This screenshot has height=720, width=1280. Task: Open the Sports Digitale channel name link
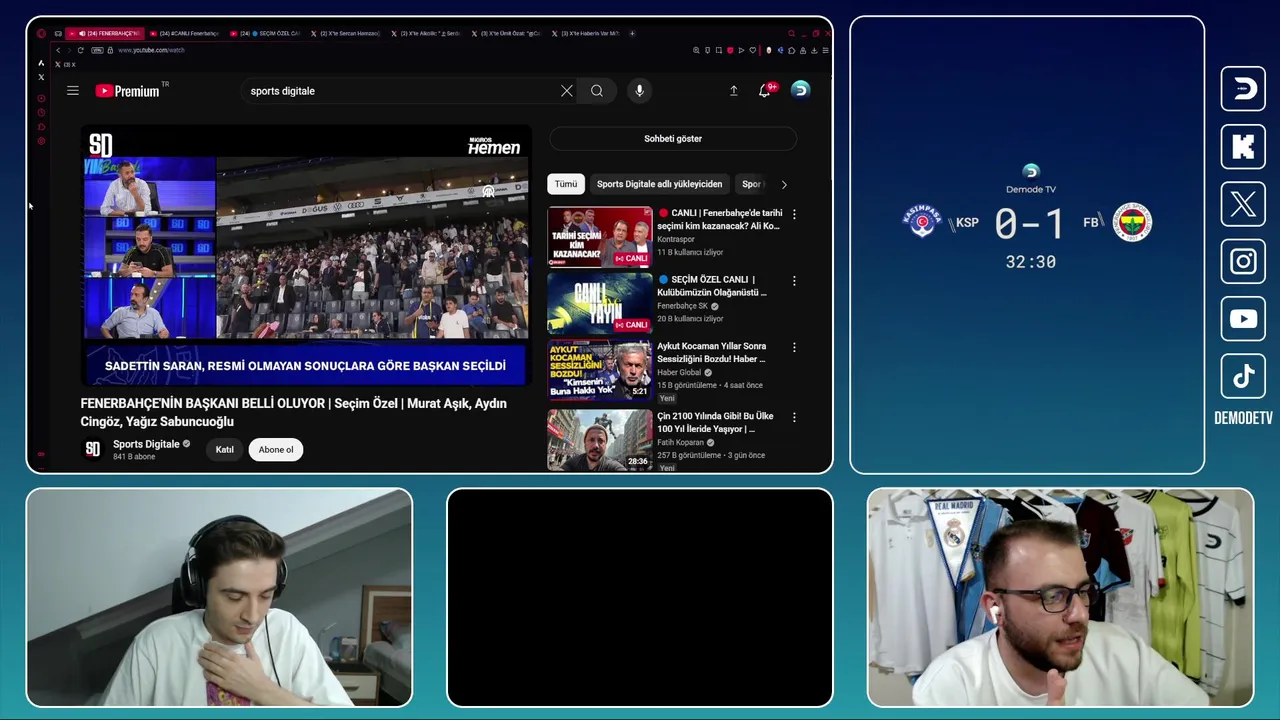click(146, 444)
